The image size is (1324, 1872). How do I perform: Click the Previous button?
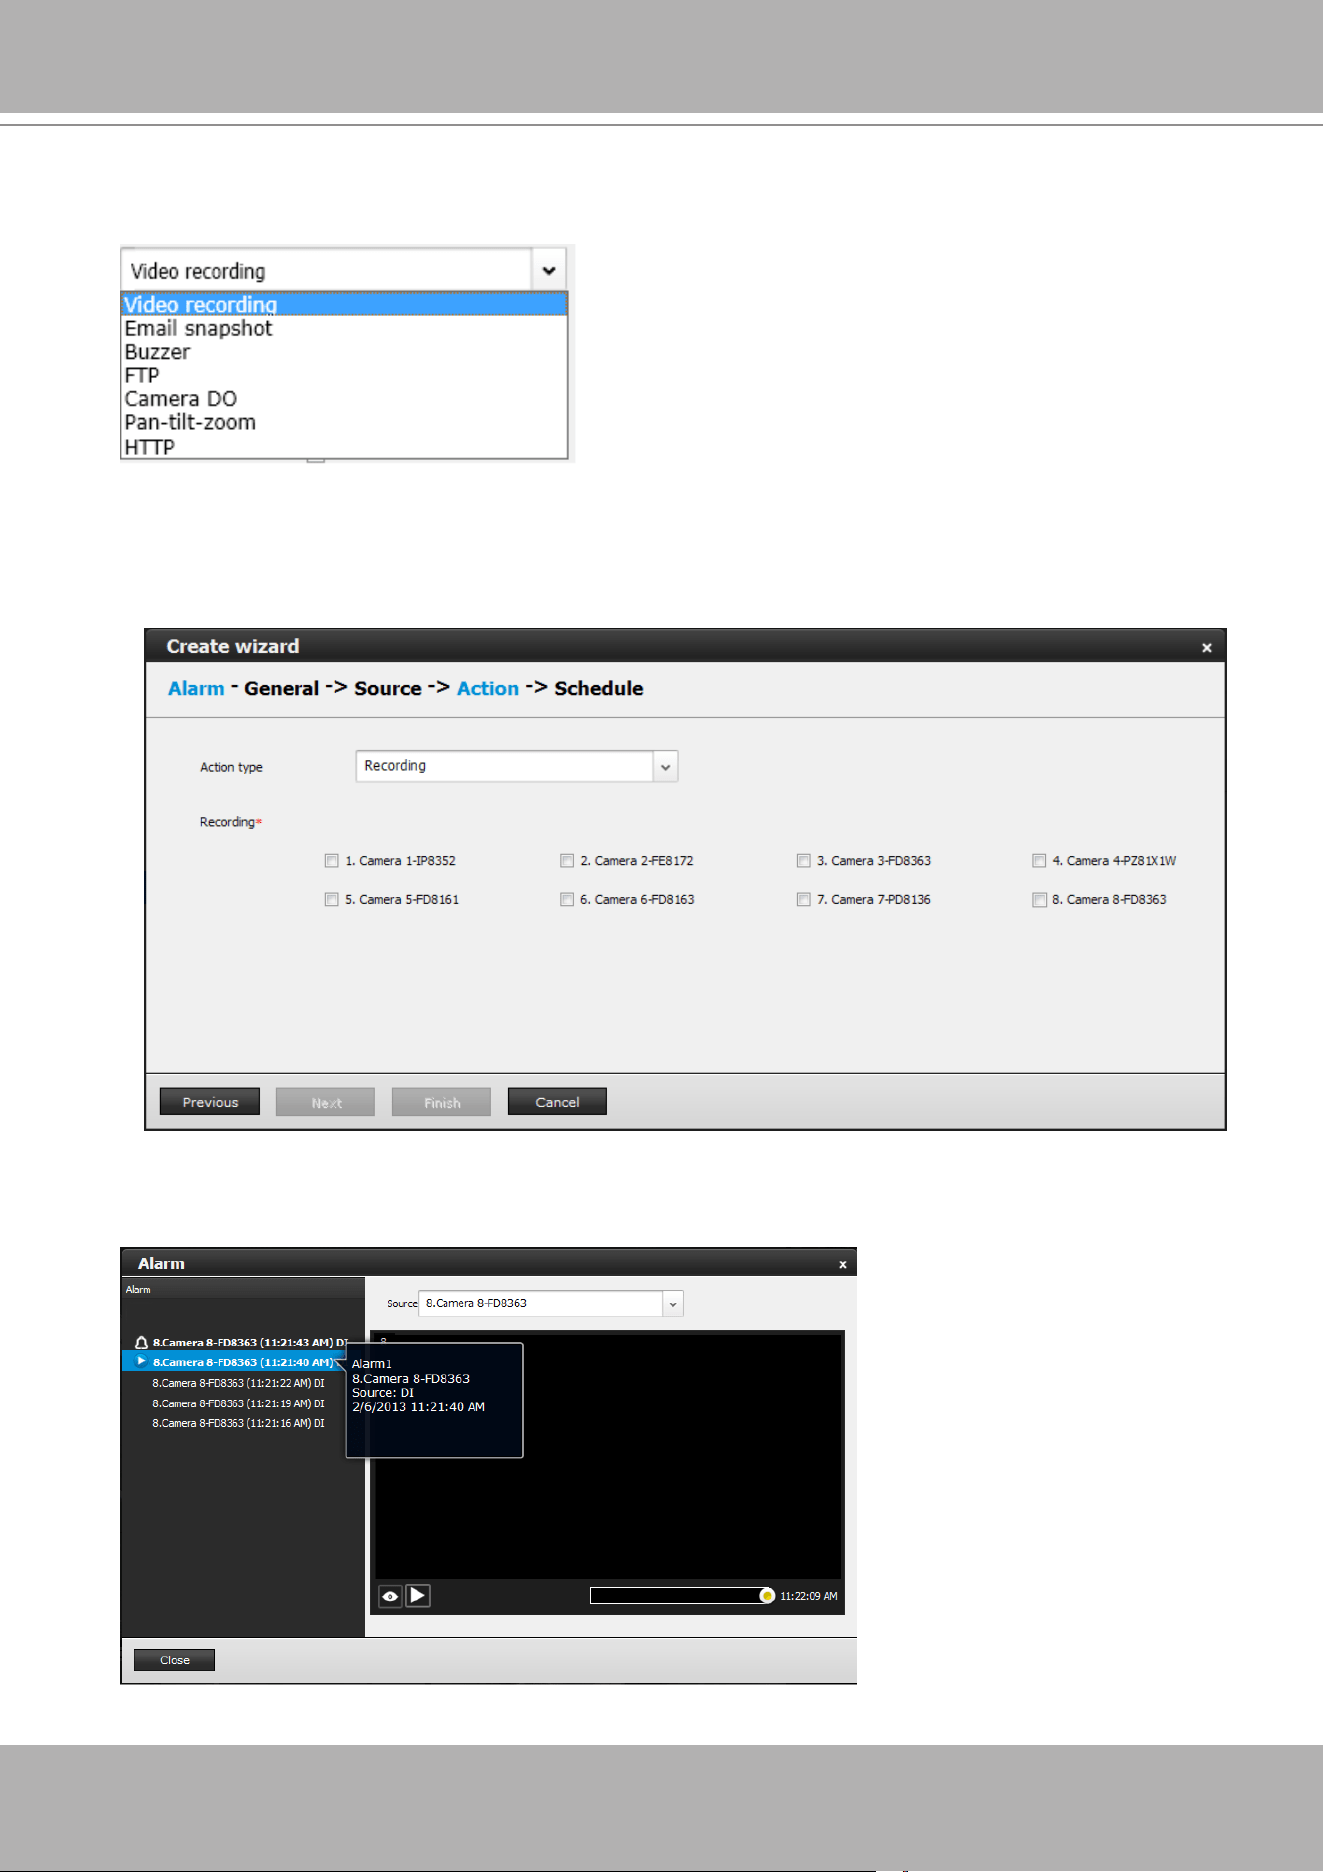coord(210,1102)
